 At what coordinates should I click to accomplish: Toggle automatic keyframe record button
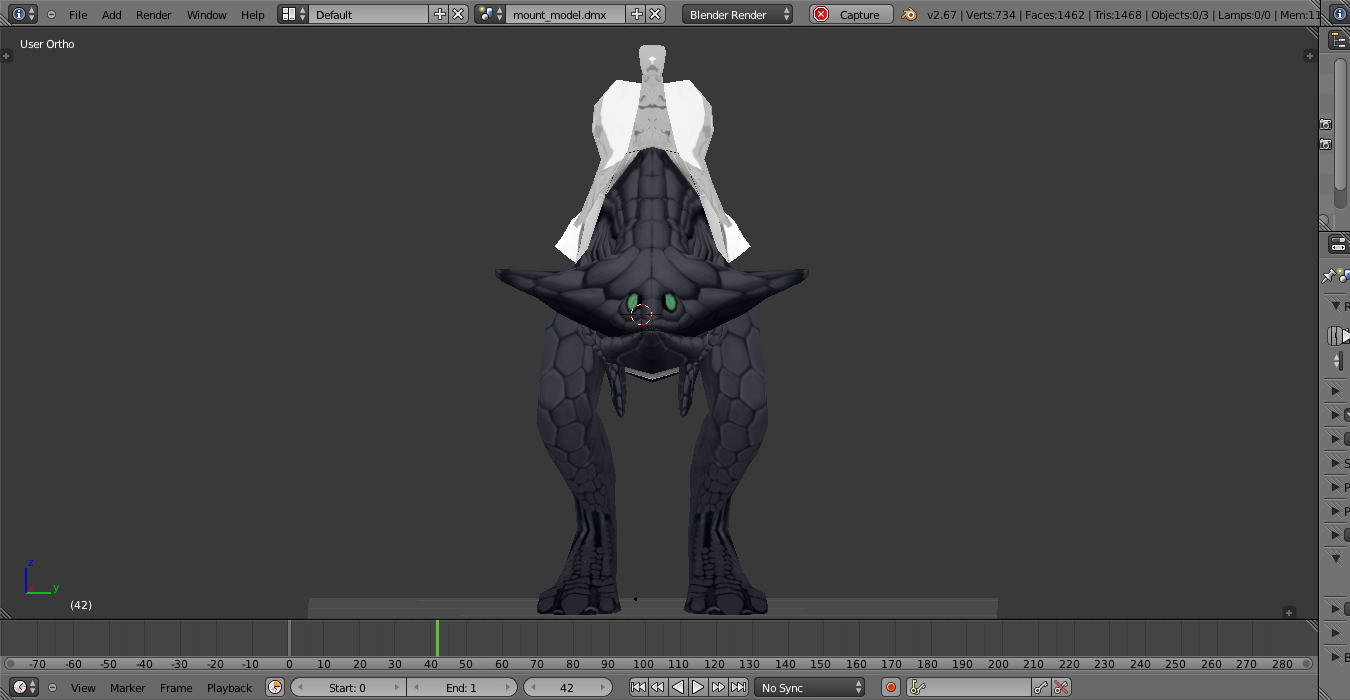point(891,687)
